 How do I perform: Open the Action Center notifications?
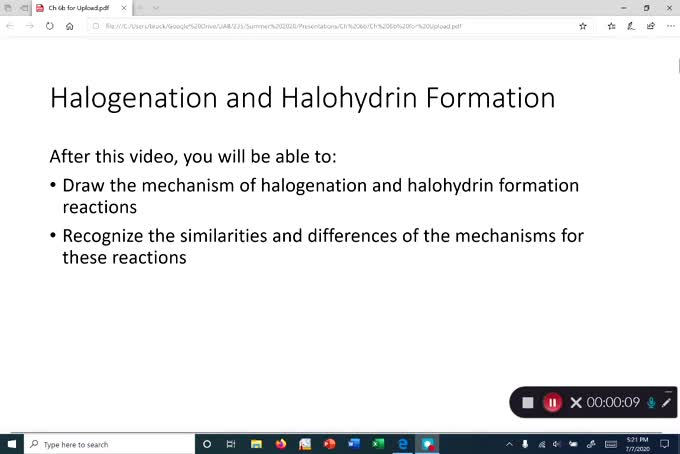(x=664, y=444)
